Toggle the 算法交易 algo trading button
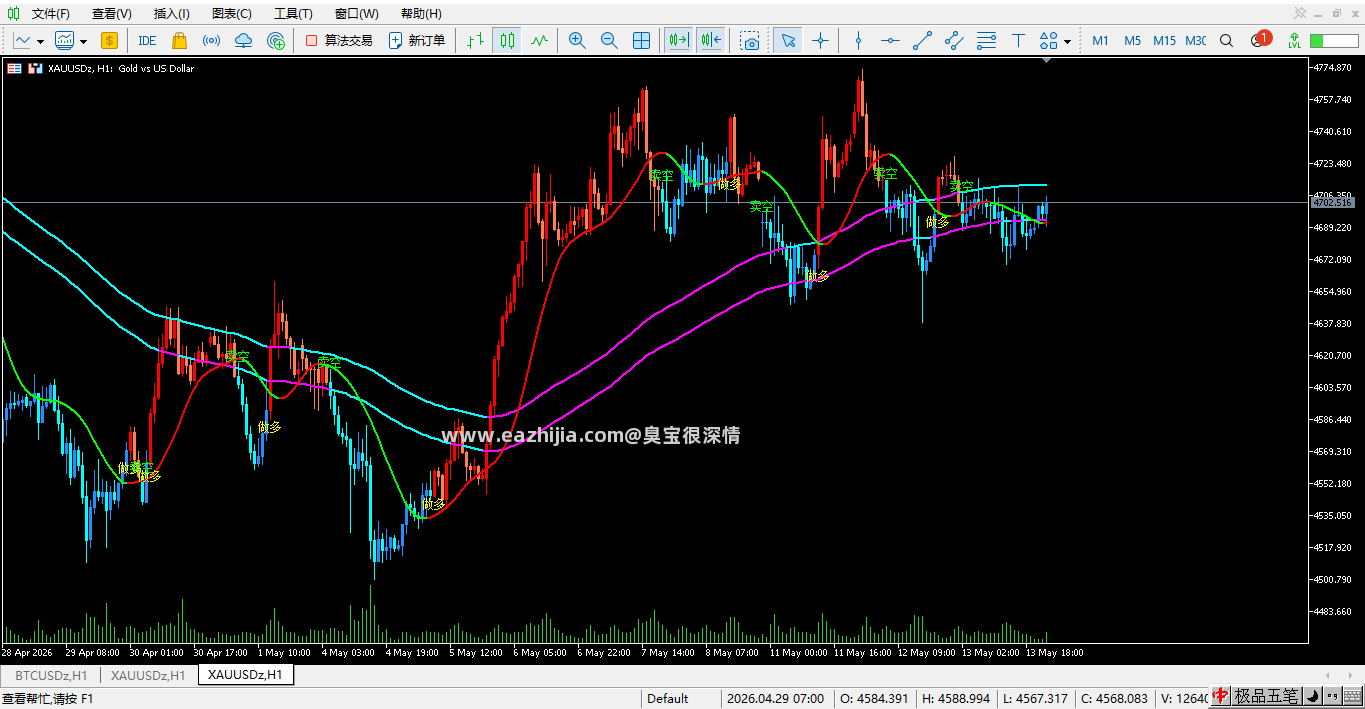The image size is (1365, 709). 339,40
